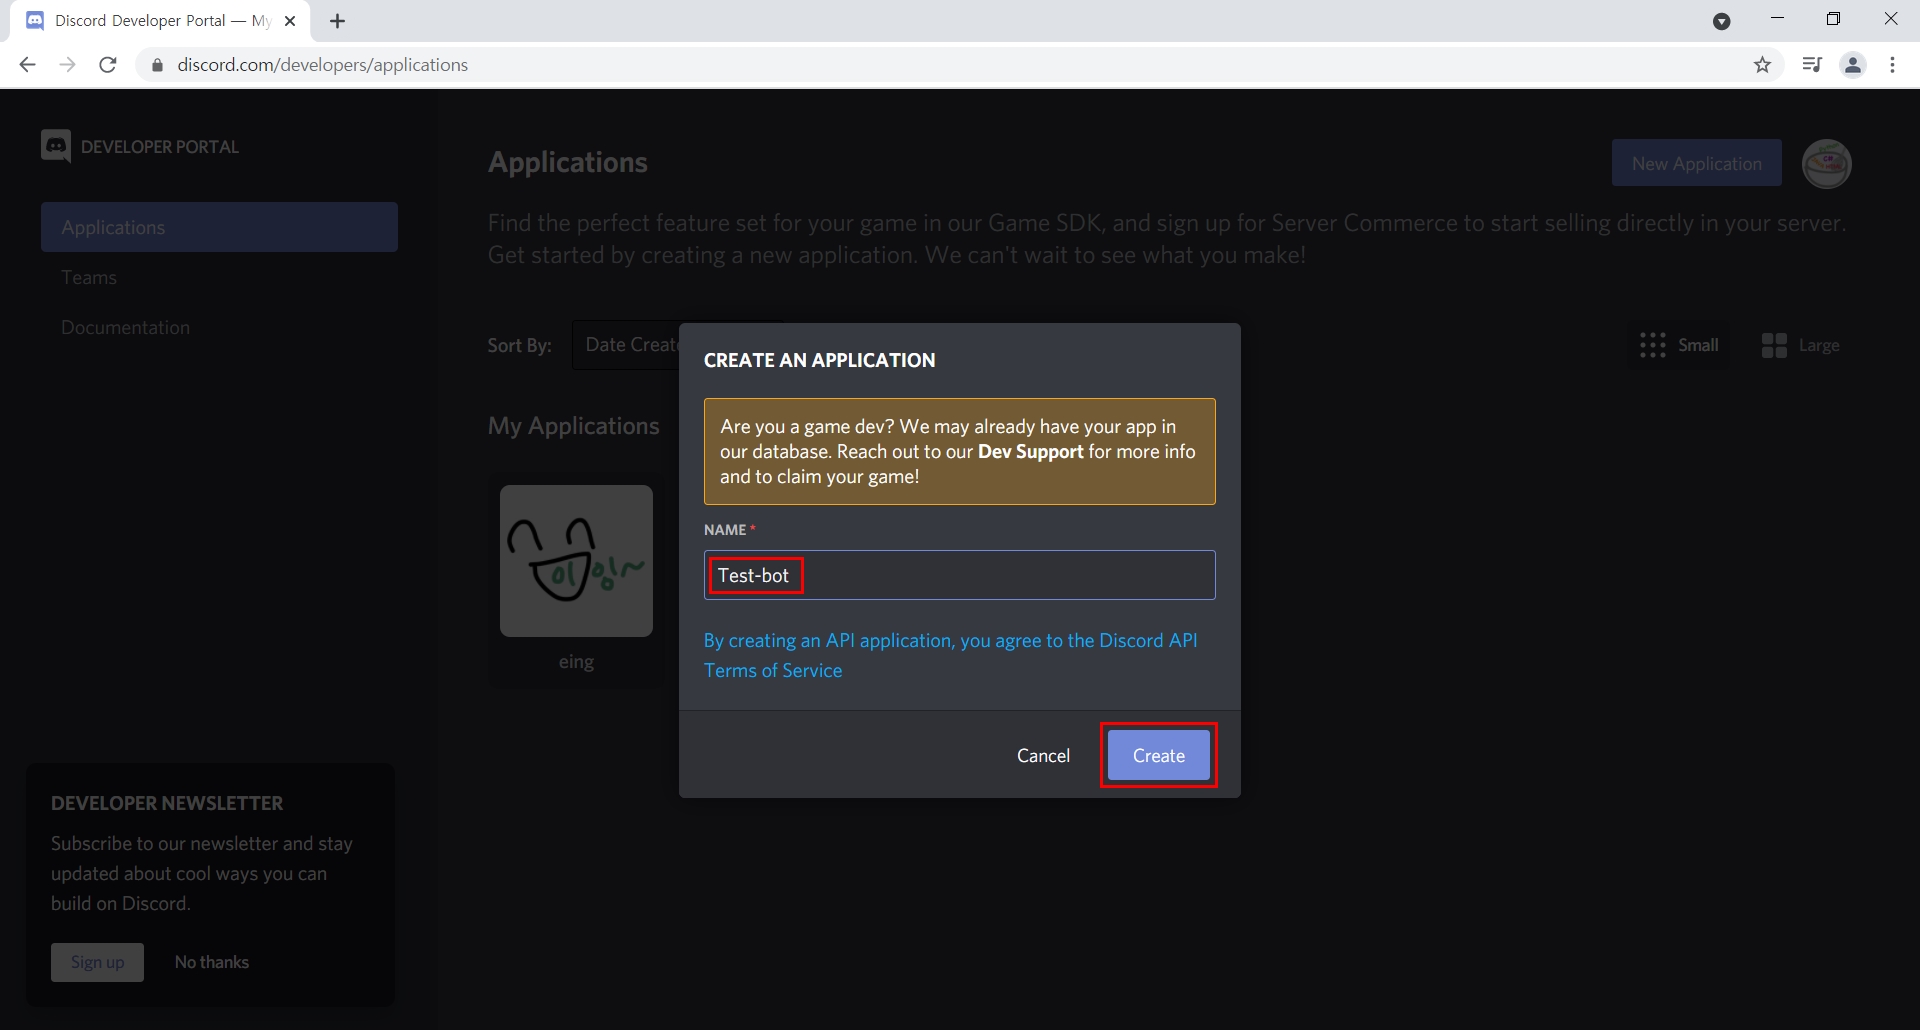Click the New Application button

tap(1696, 163)
